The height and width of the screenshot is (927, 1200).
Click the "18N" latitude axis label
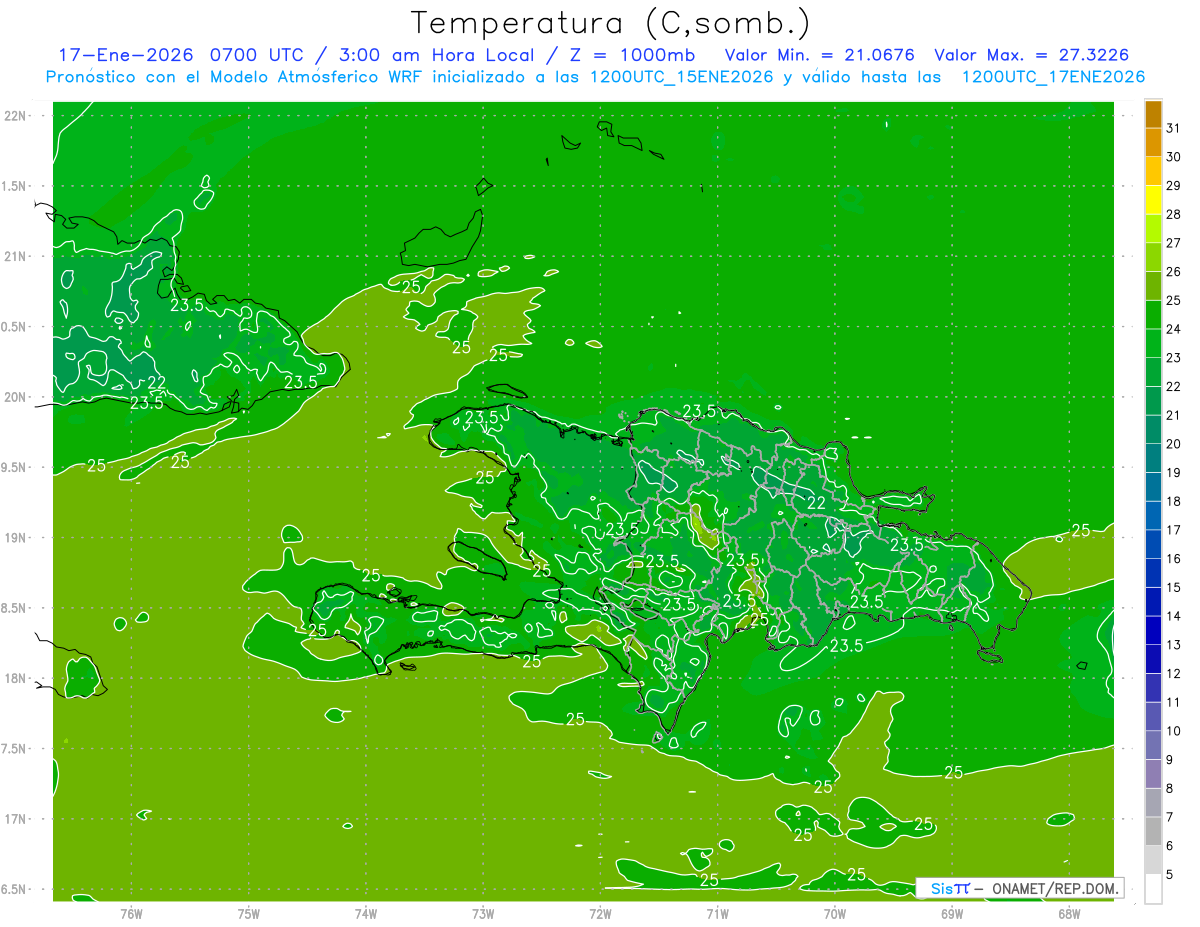(15, 679)
